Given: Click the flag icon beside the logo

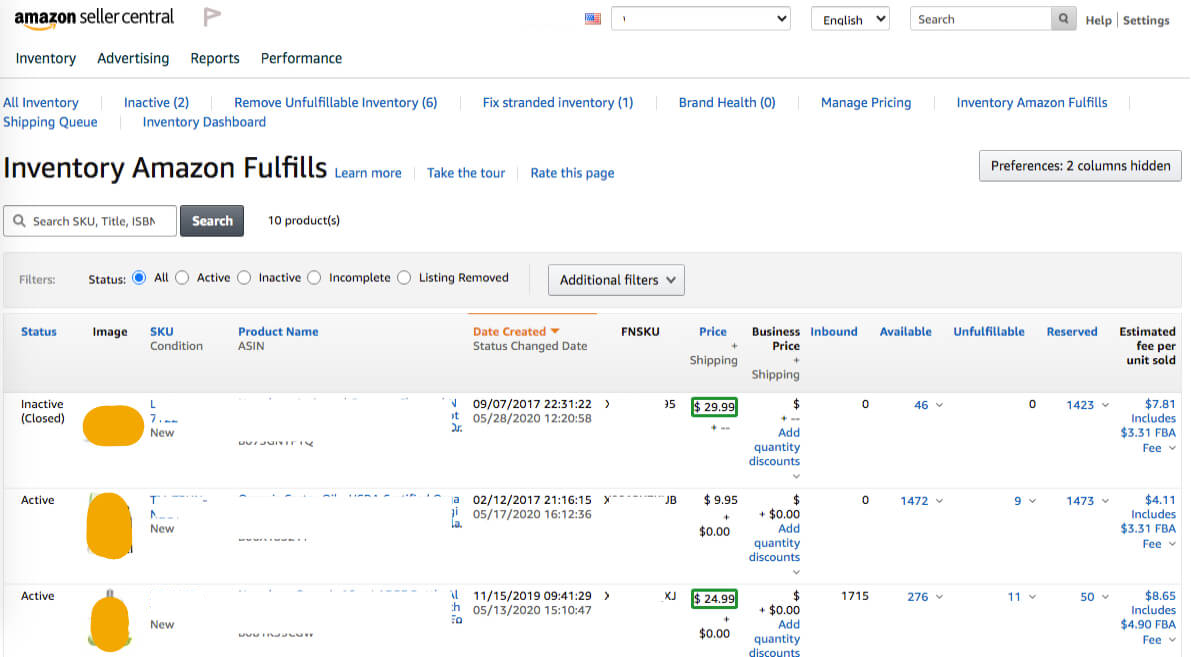Looking at the screenshot, I should [x=212, y=17].
